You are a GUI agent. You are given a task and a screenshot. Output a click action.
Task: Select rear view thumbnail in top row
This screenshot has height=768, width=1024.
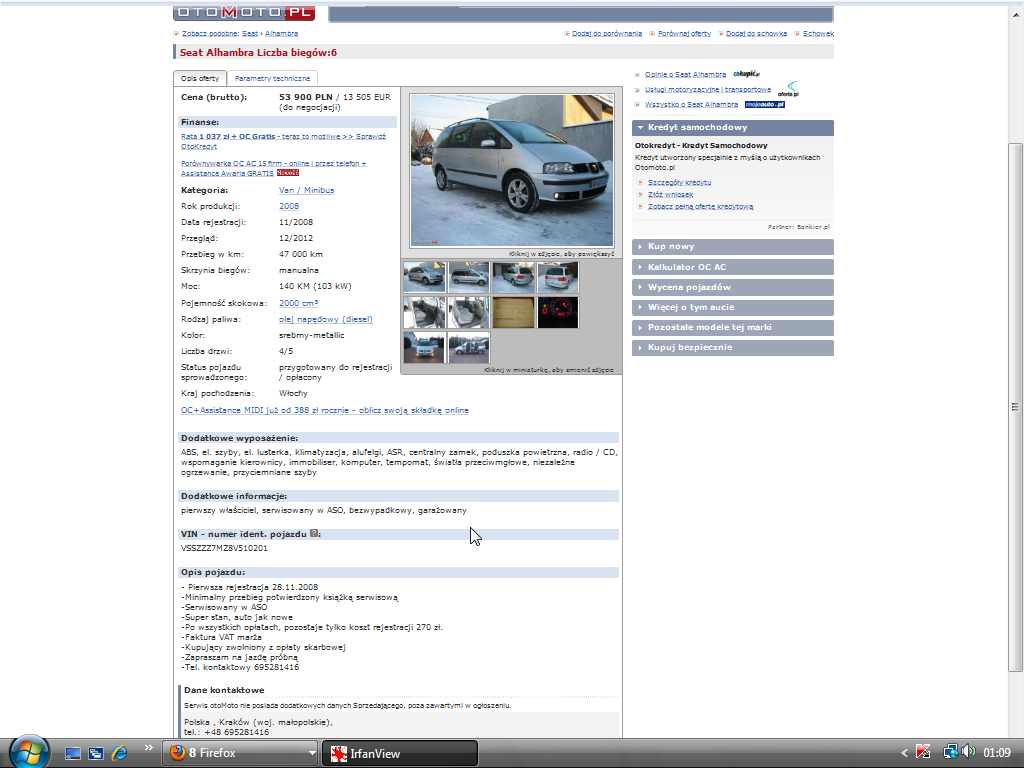pos(558,277)
